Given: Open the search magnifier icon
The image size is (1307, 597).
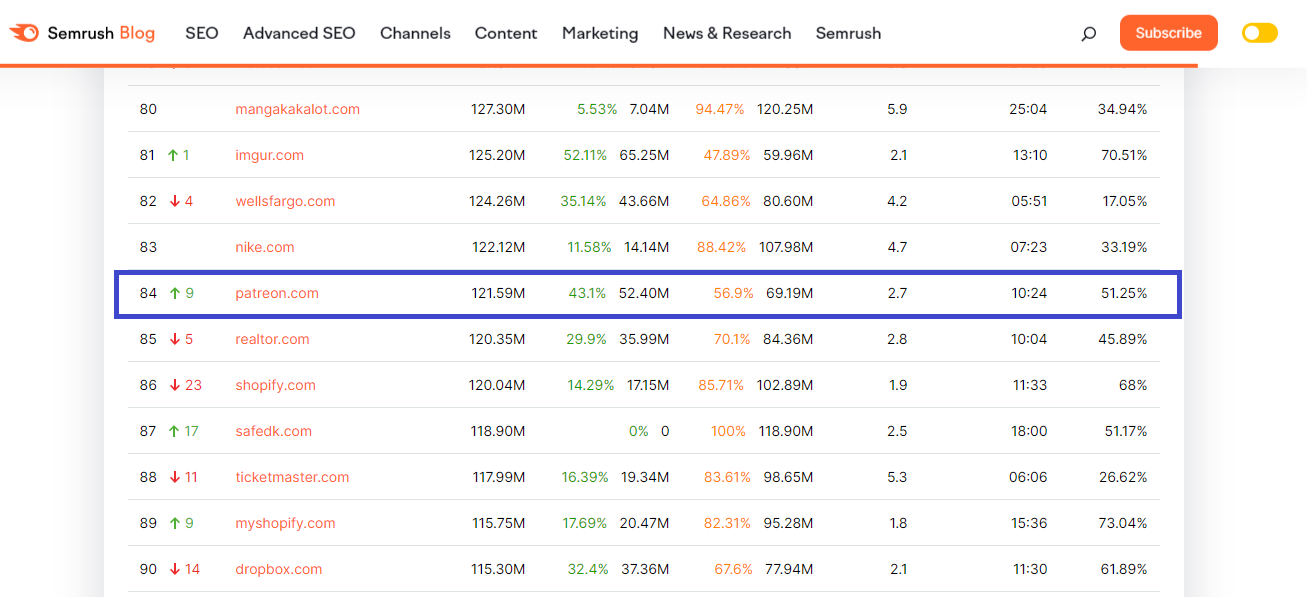Looking at the screenshot, I should point(1088,33).
